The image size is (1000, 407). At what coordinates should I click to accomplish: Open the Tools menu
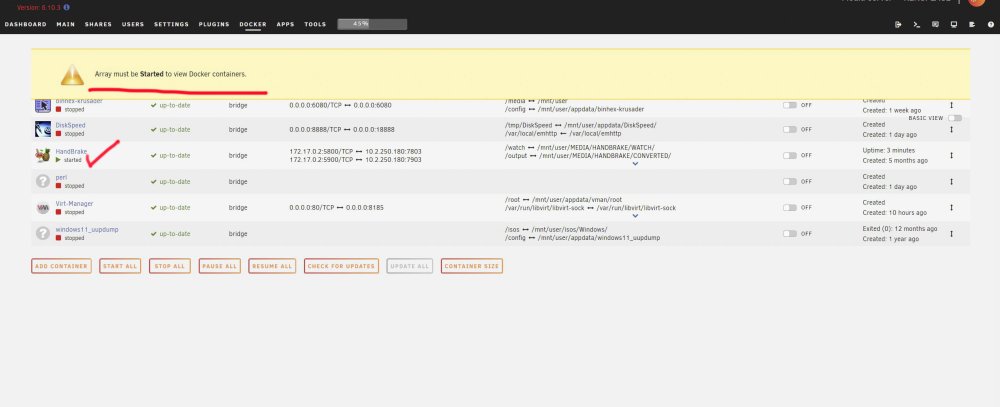(x=315, y=24)
